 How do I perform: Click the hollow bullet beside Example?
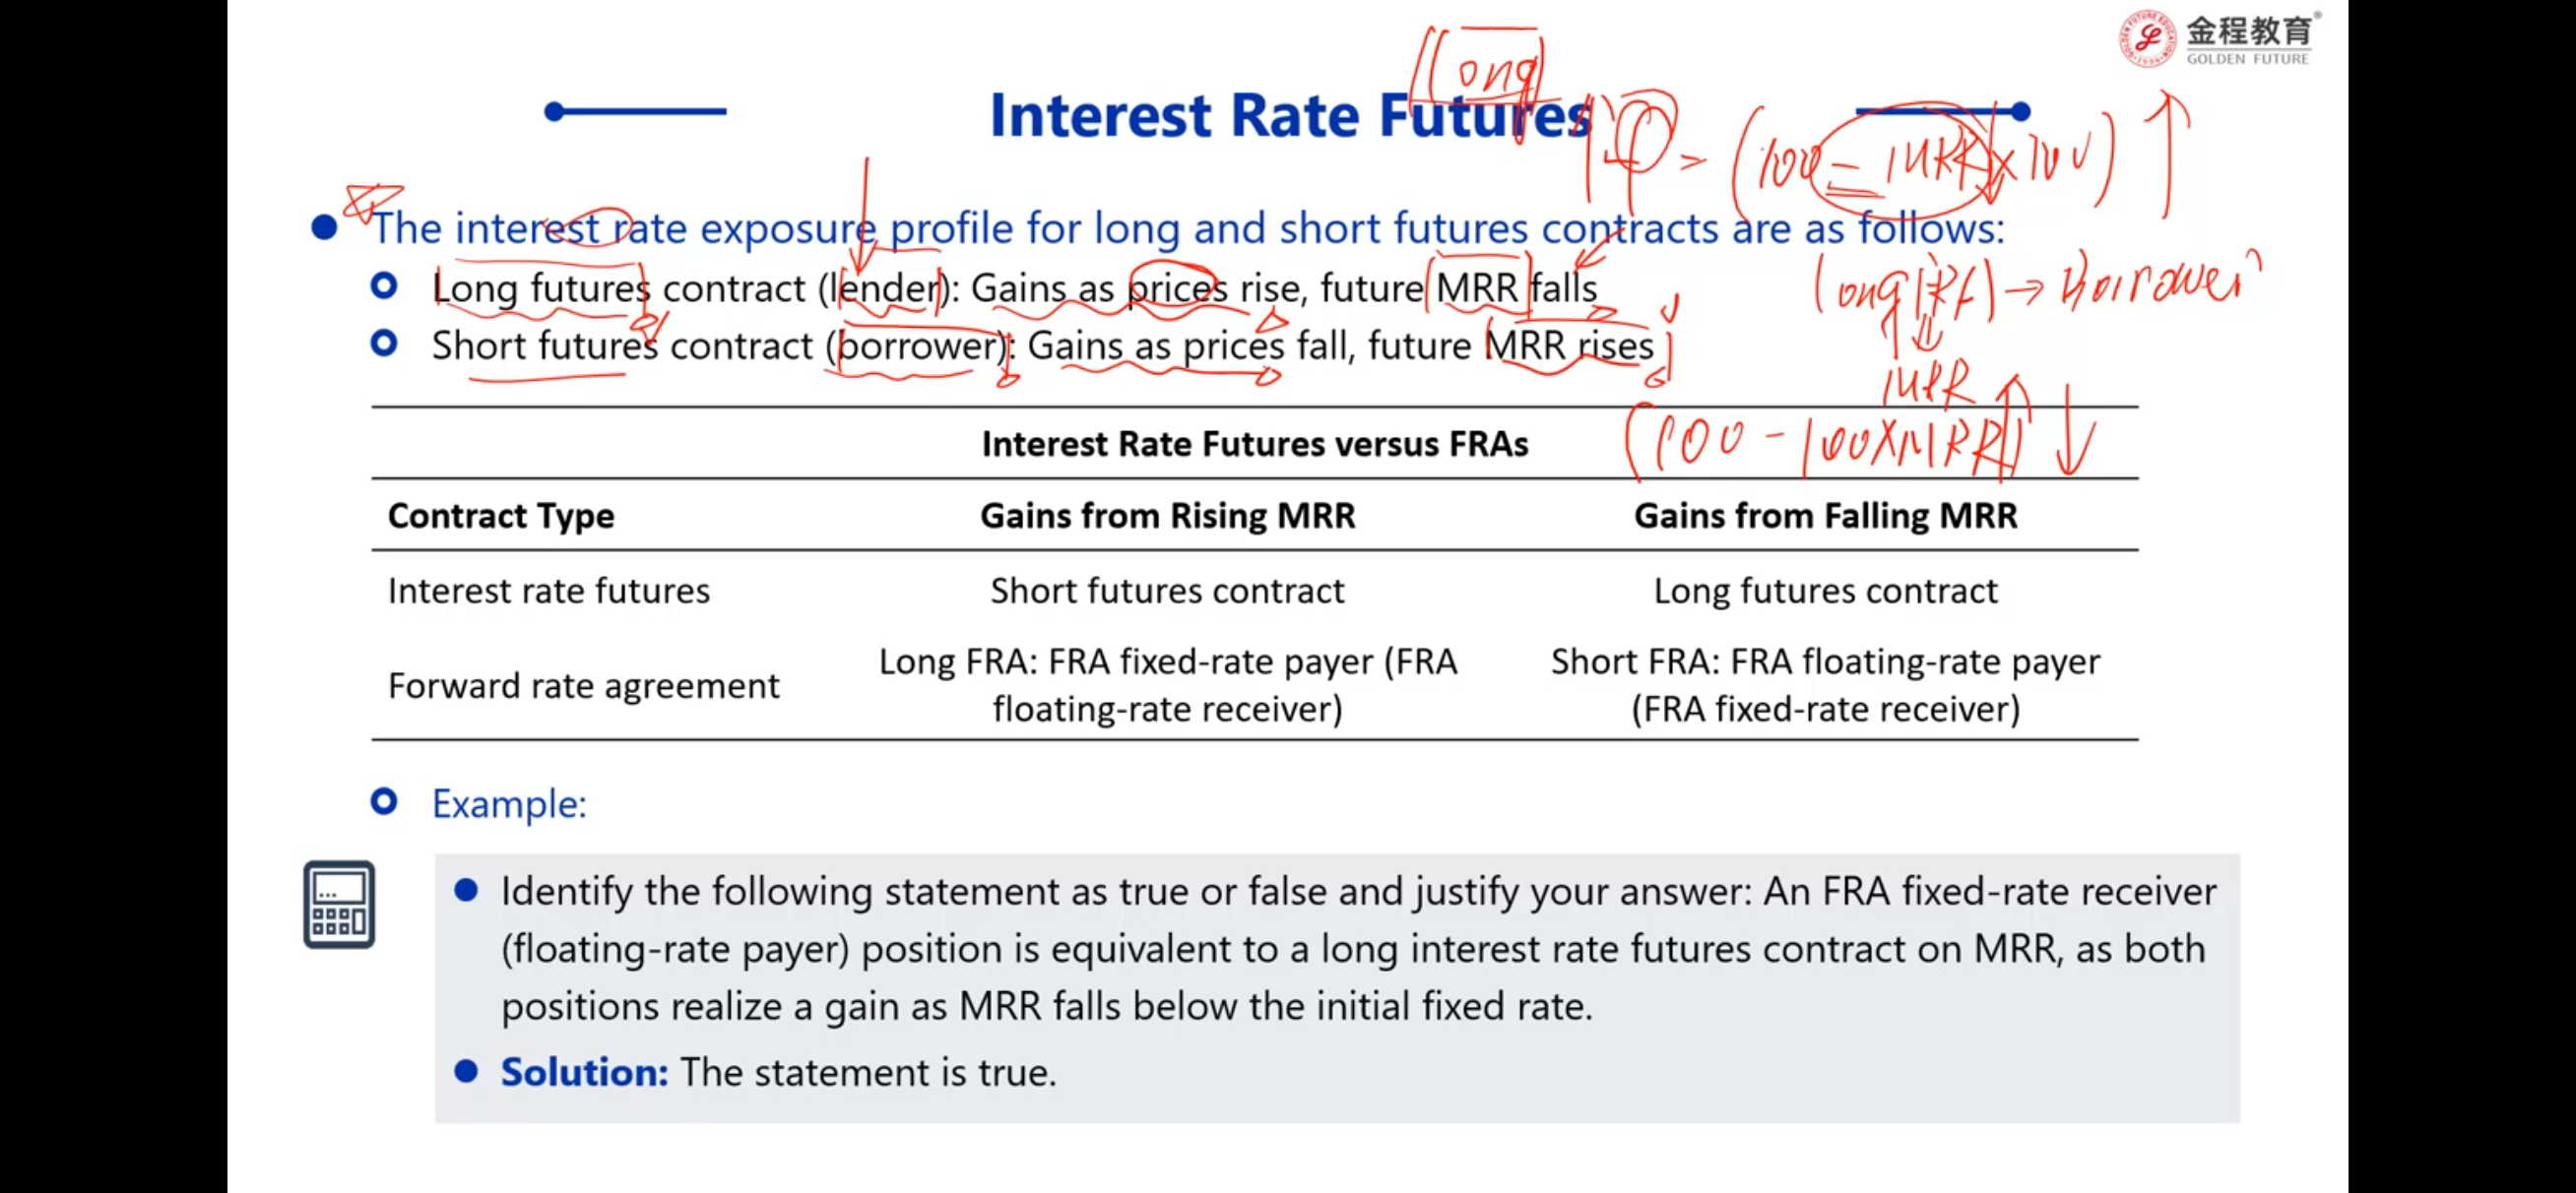(384, 802)
